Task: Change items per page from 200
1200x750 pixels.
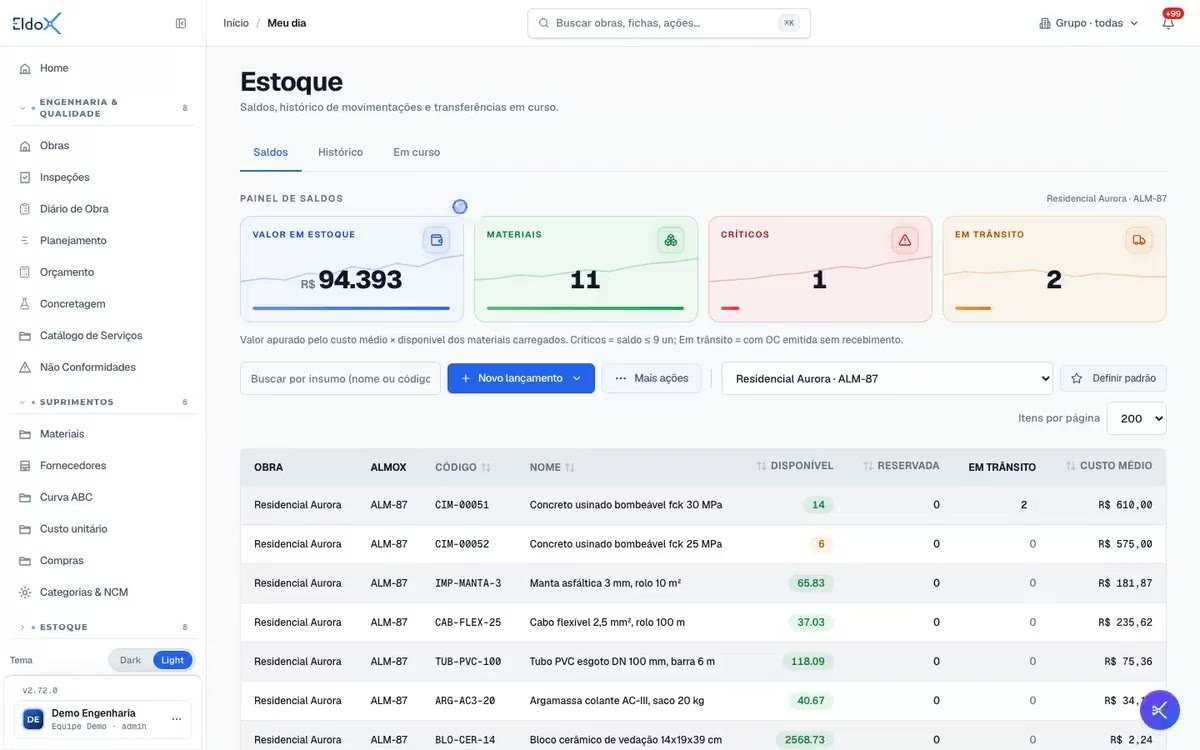Action: pos(1136,419)
